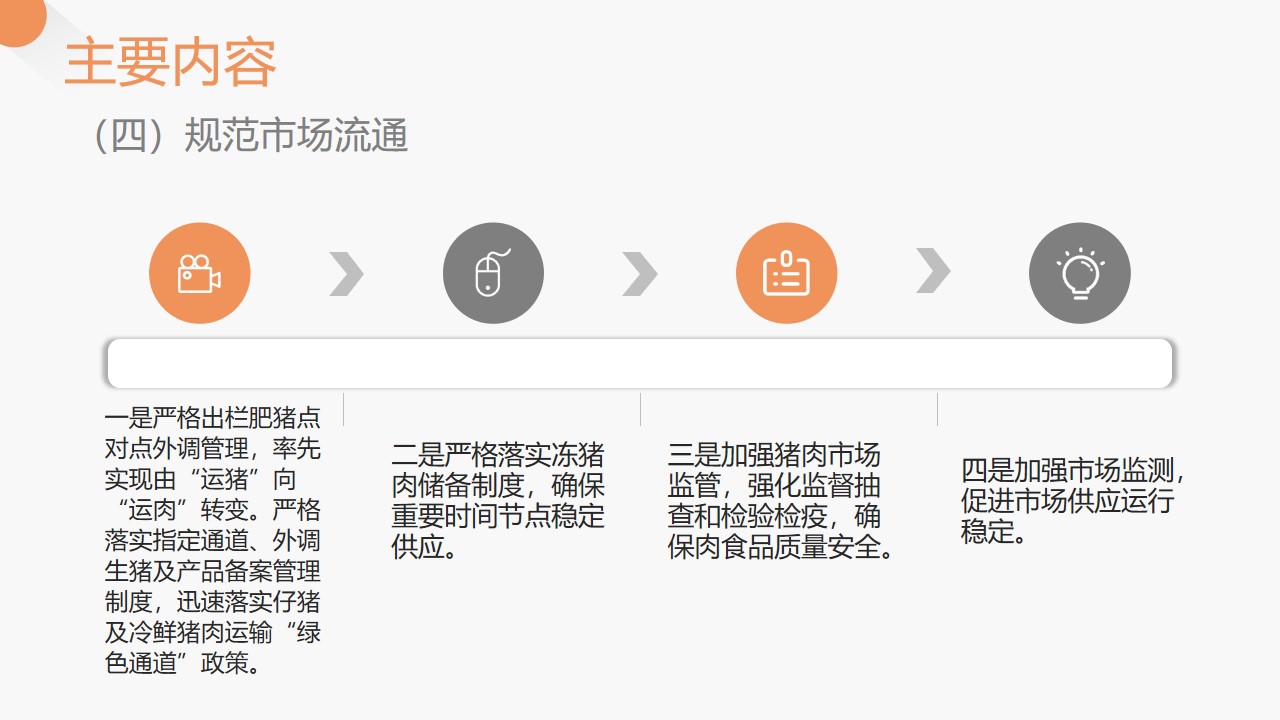This screenshot has height=720, width=1280.
Task: Click the orange video camera icon
Action: (199, 273)
